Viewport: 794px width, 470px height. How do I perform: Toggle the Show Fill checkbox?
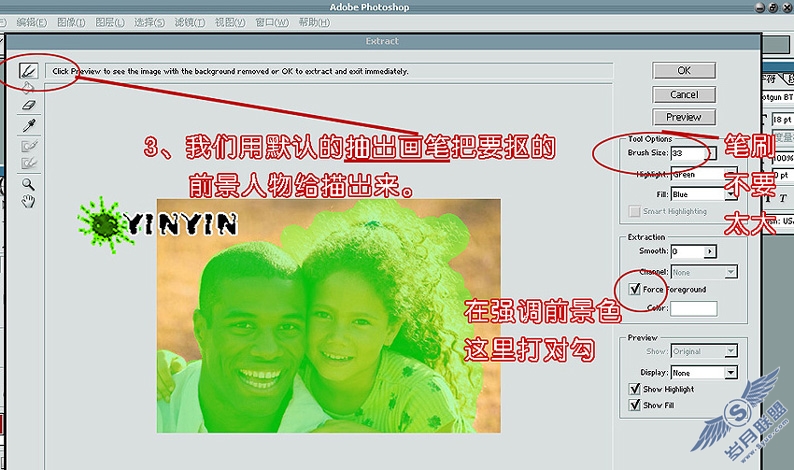(634, 405)
